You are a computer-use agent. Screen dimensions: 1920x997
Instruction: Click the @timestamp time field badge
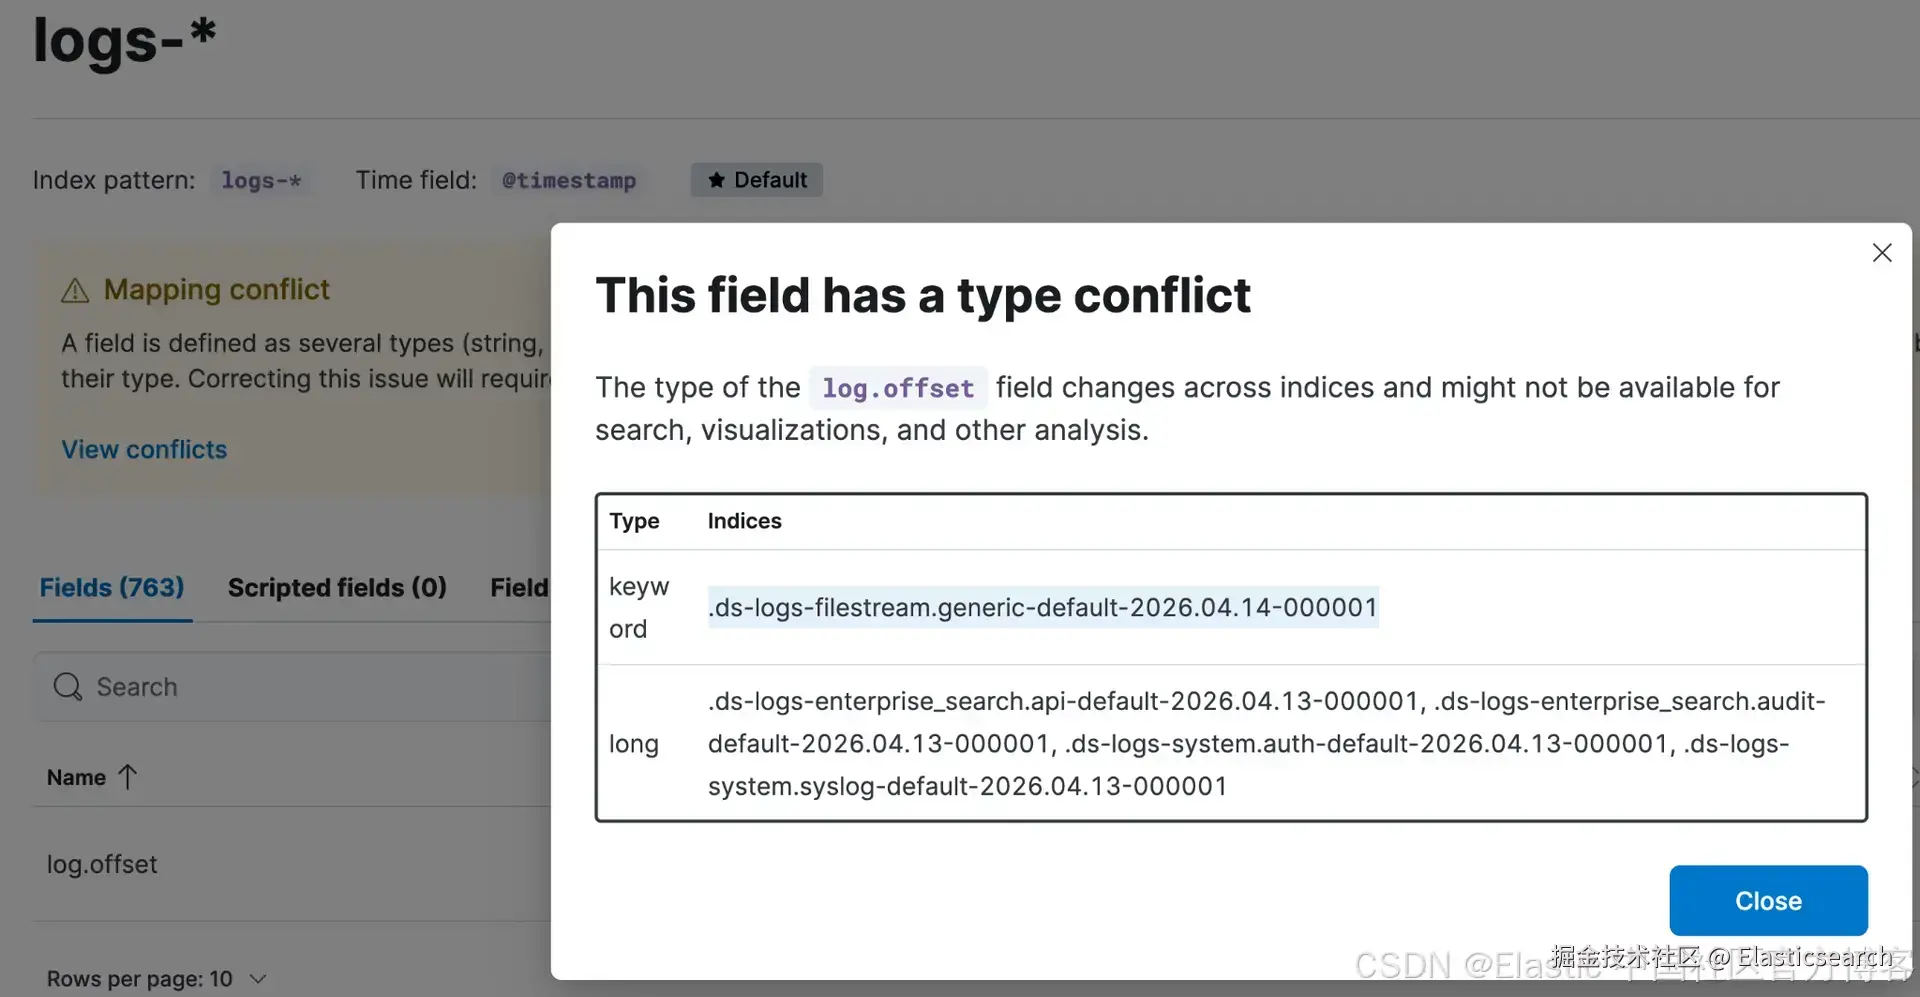(568, 180)
